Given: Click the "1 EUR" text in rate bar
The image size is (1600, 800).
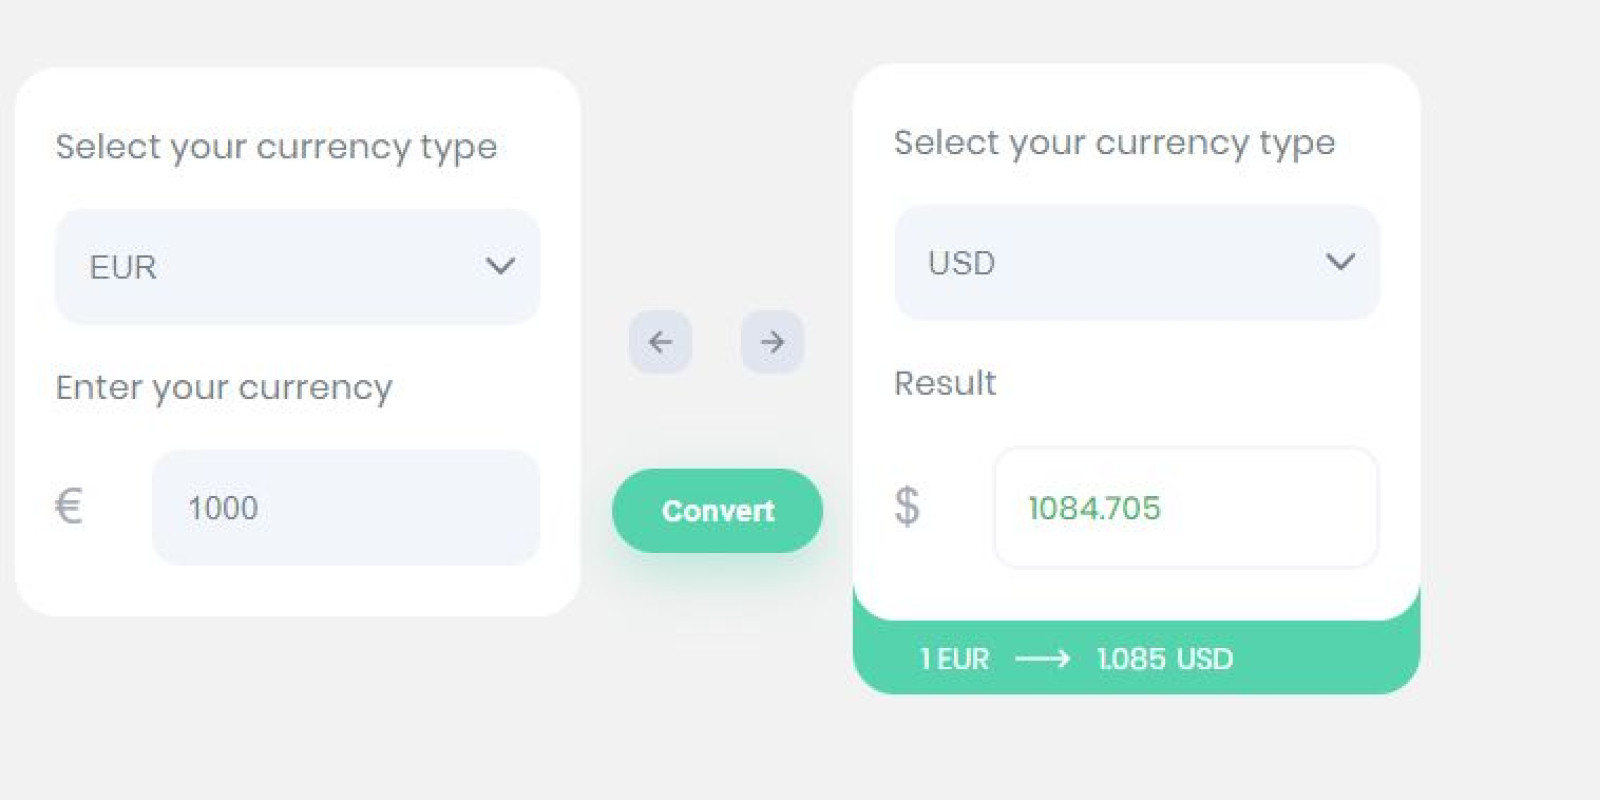Looking at the screenshot, I should coord(954,659).
